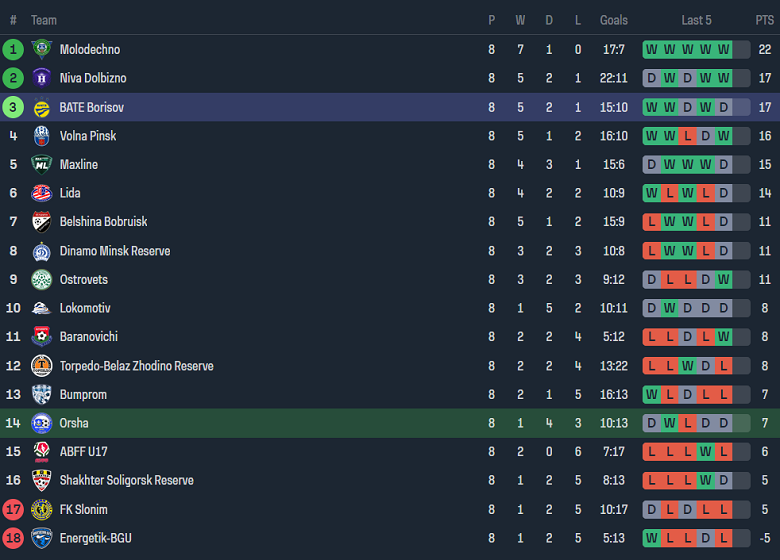The width and height of the screenshot is (780, 560).
Task: Sort table by PTS column header
Action: (x=764, y=20)
